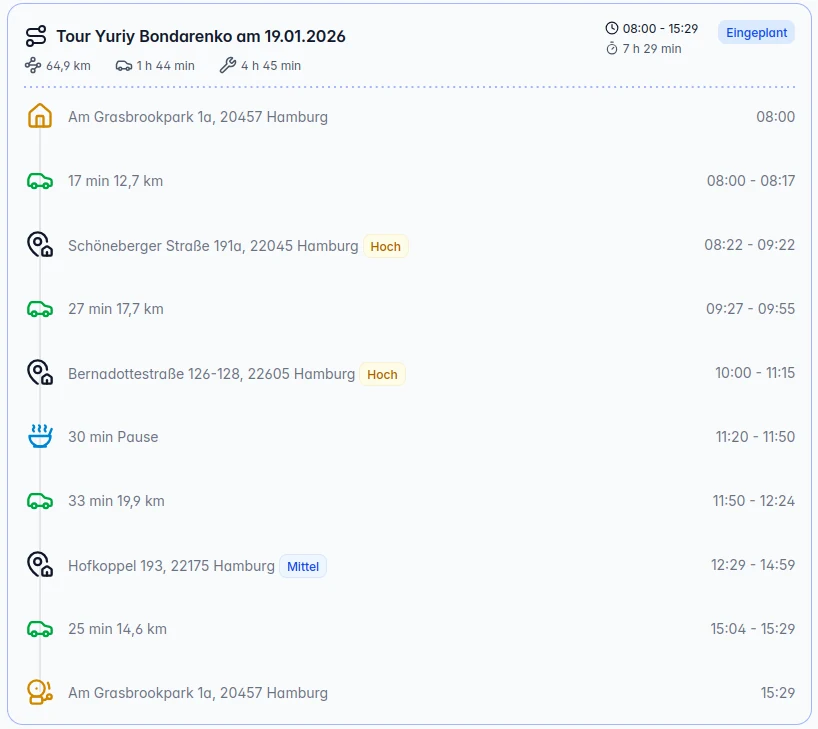Click the 30 min Pause entry

coord(113,437)
